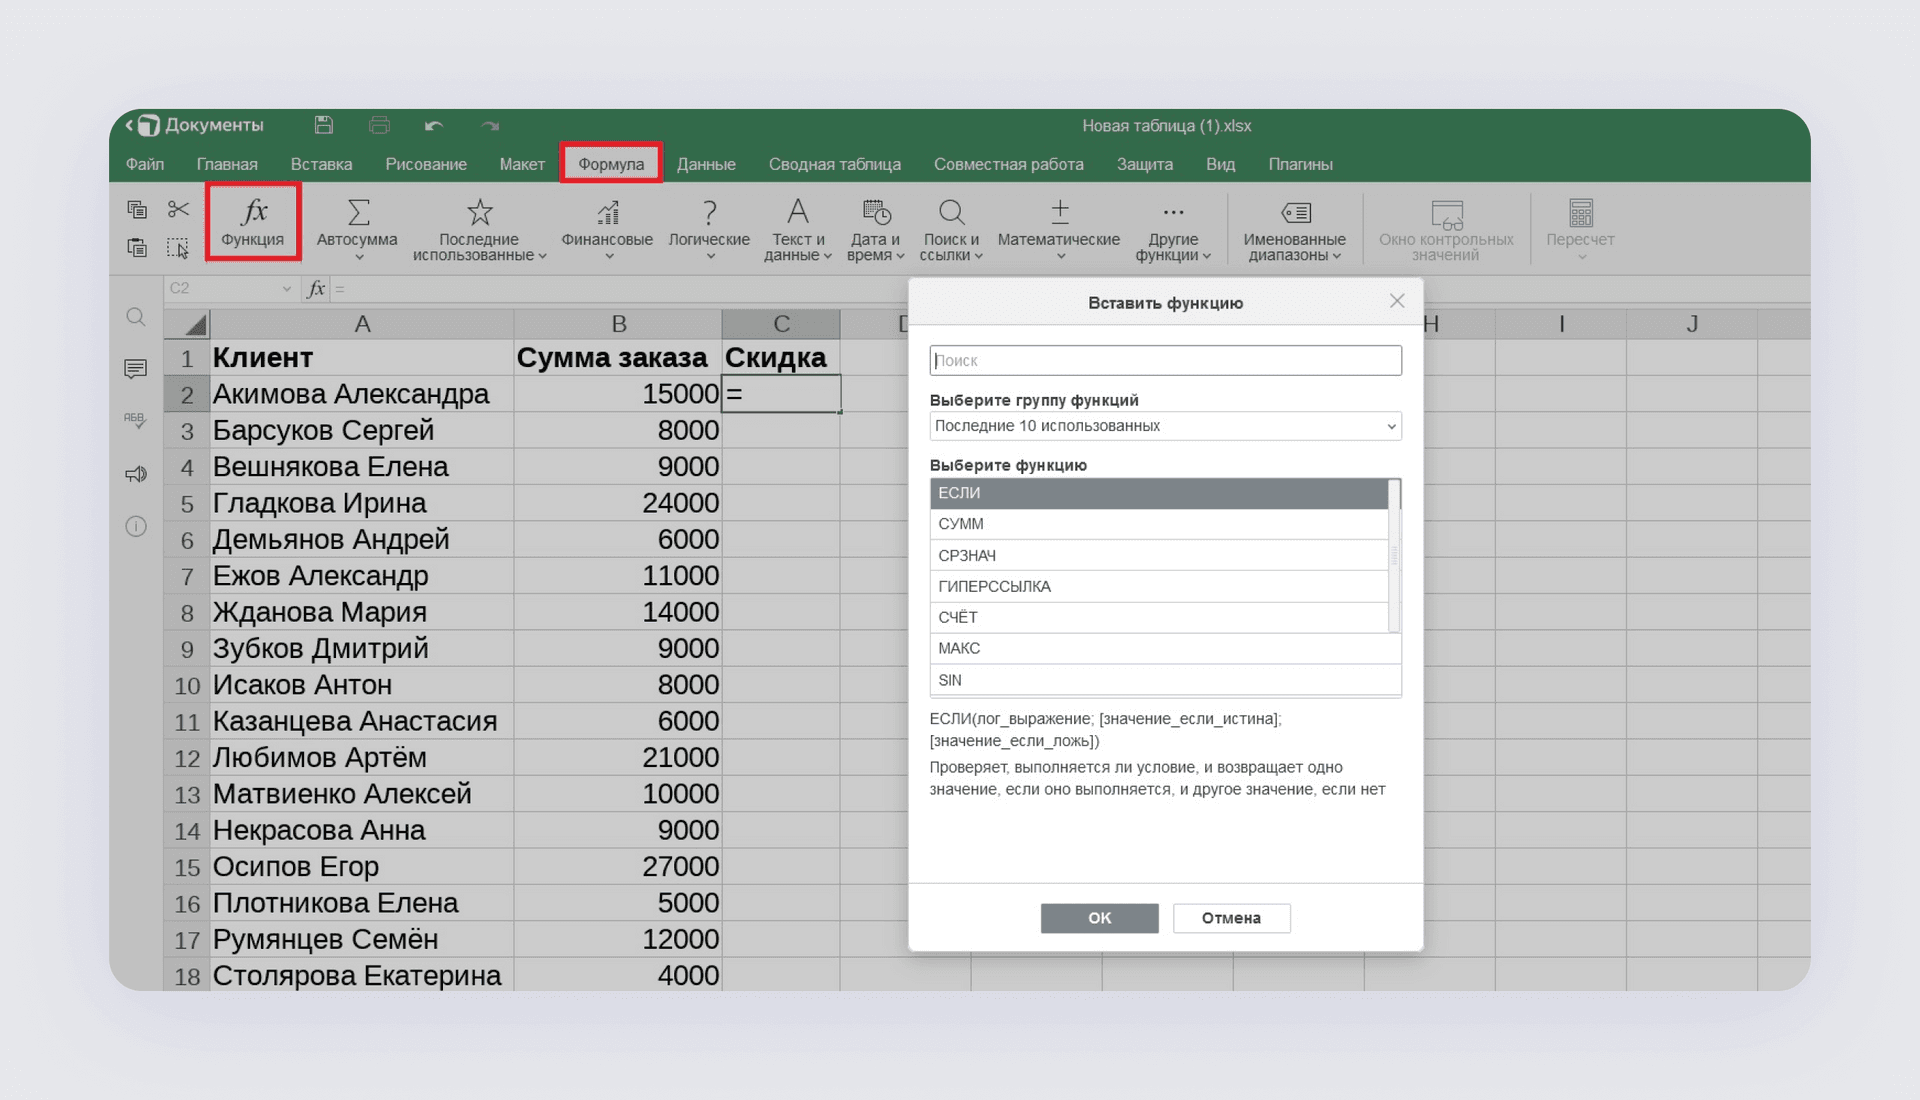
Task: Click OK in the Вставить функцию dialog
Action: click(x=1099, y=918)
